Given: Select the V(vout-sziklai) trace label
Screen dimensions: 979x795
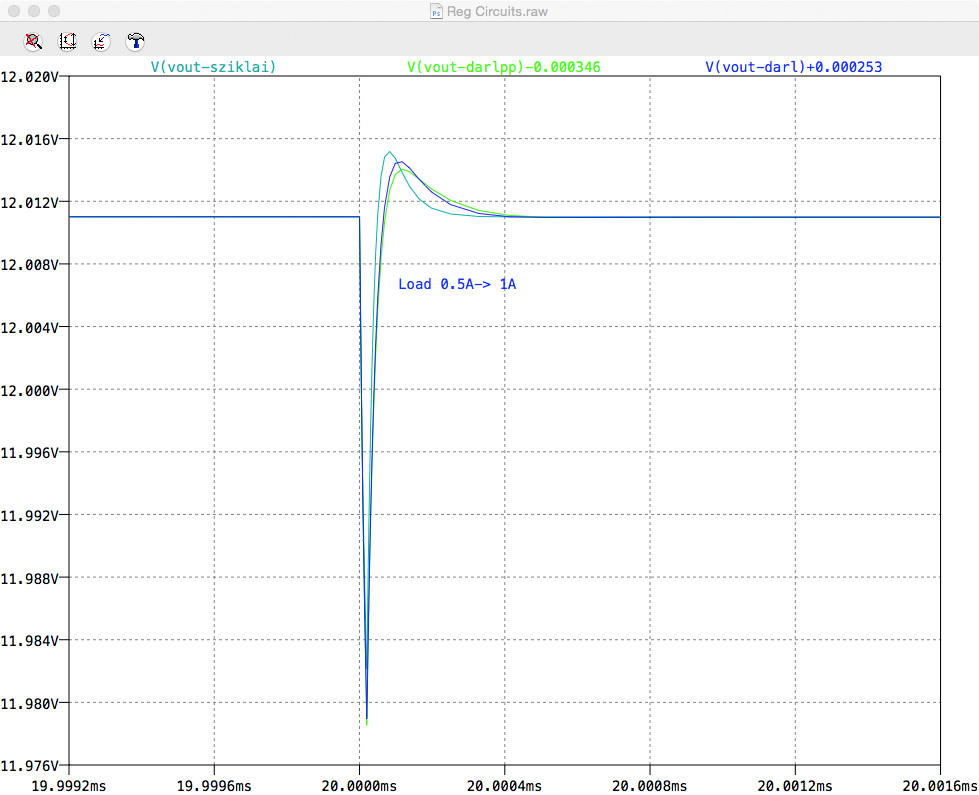Looking at the screenshot, I should point(213,67).
